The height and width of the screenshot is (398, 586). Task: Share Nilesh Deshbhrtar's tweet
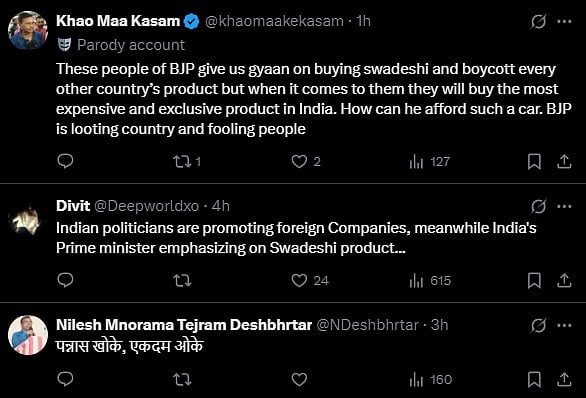point(564,380)
